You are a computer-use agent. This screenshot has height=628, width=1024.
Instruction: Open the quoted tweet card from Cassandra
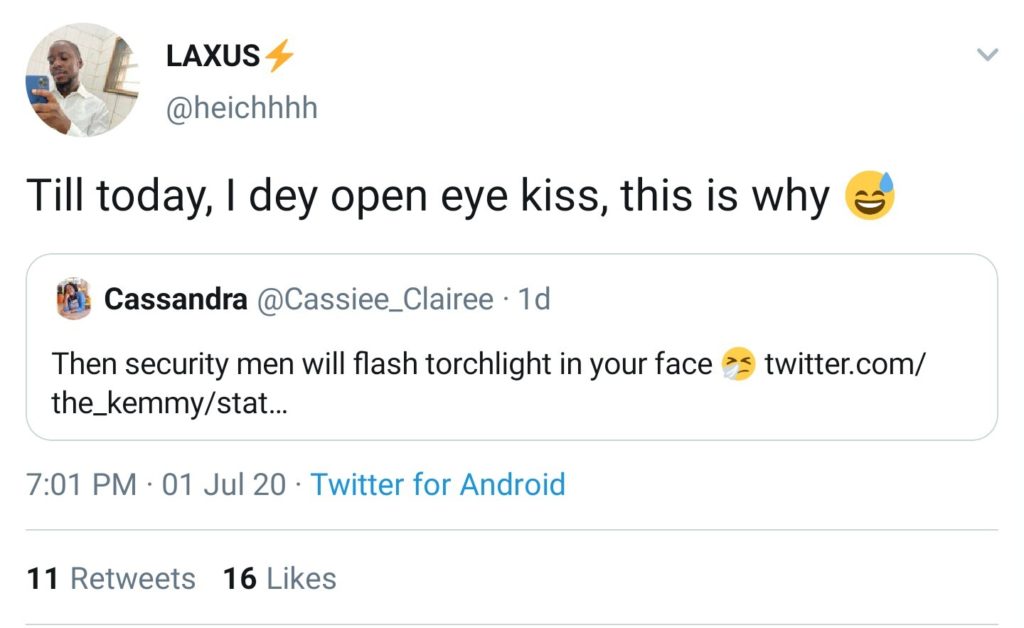(x=600, y=410)
